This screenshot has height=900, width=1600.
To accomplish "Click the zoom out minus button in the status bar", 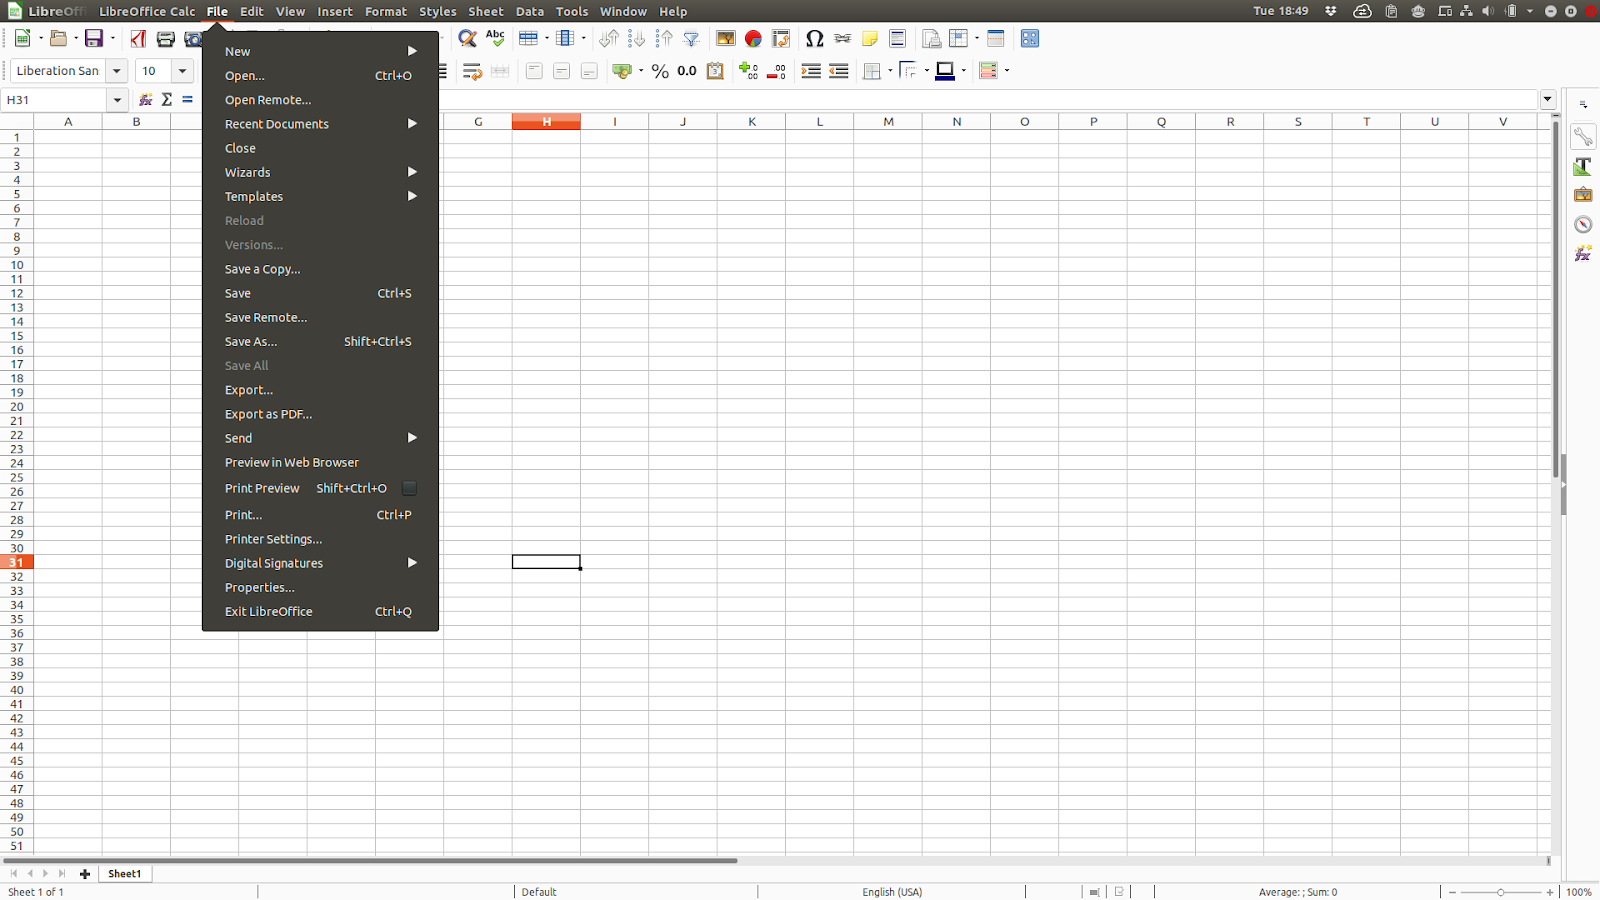I will 1452,892.
